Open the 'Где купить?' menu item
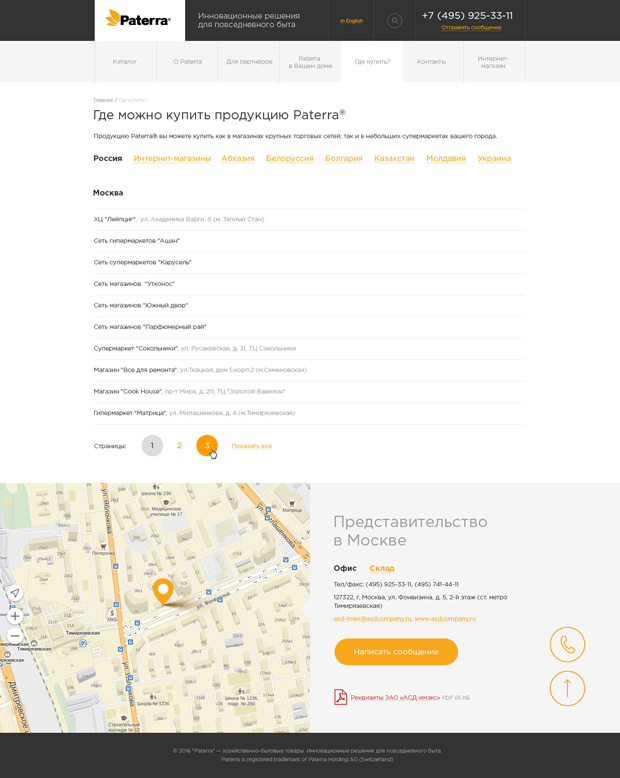 tap(372, 62)
